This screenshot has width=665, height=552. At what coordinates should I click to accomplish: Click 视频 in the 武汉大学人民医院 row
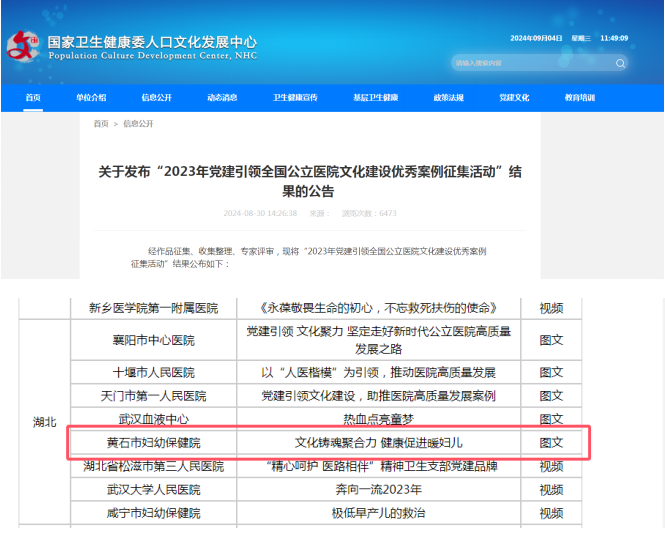pyautogui.click(x=551, y=490)
